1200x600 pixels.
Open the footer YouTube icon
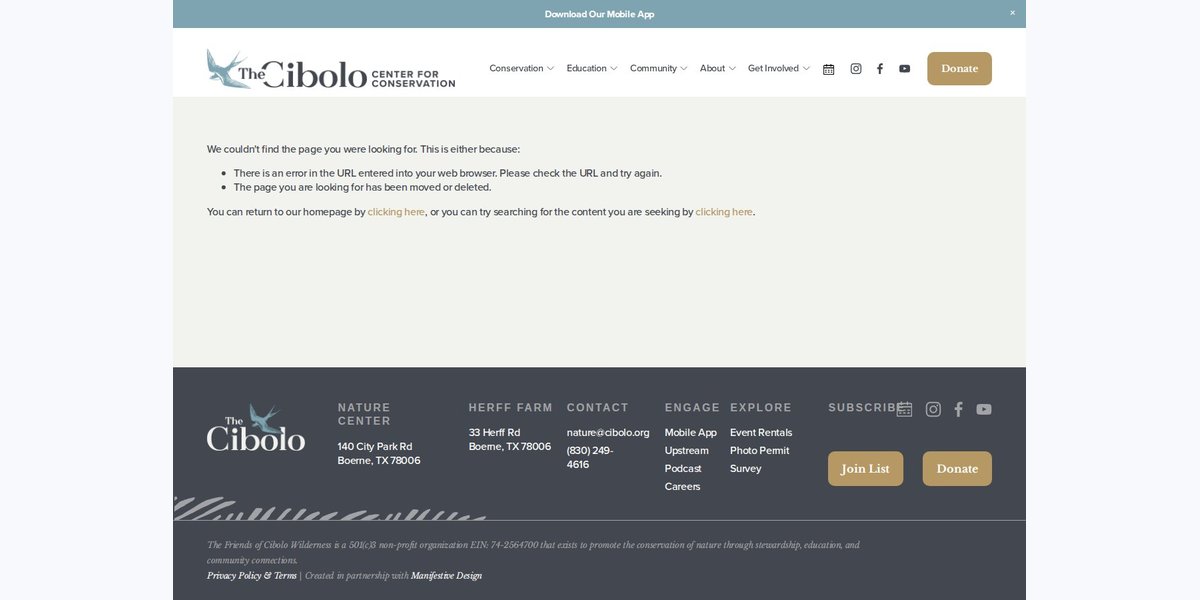(x=984, y=409)
